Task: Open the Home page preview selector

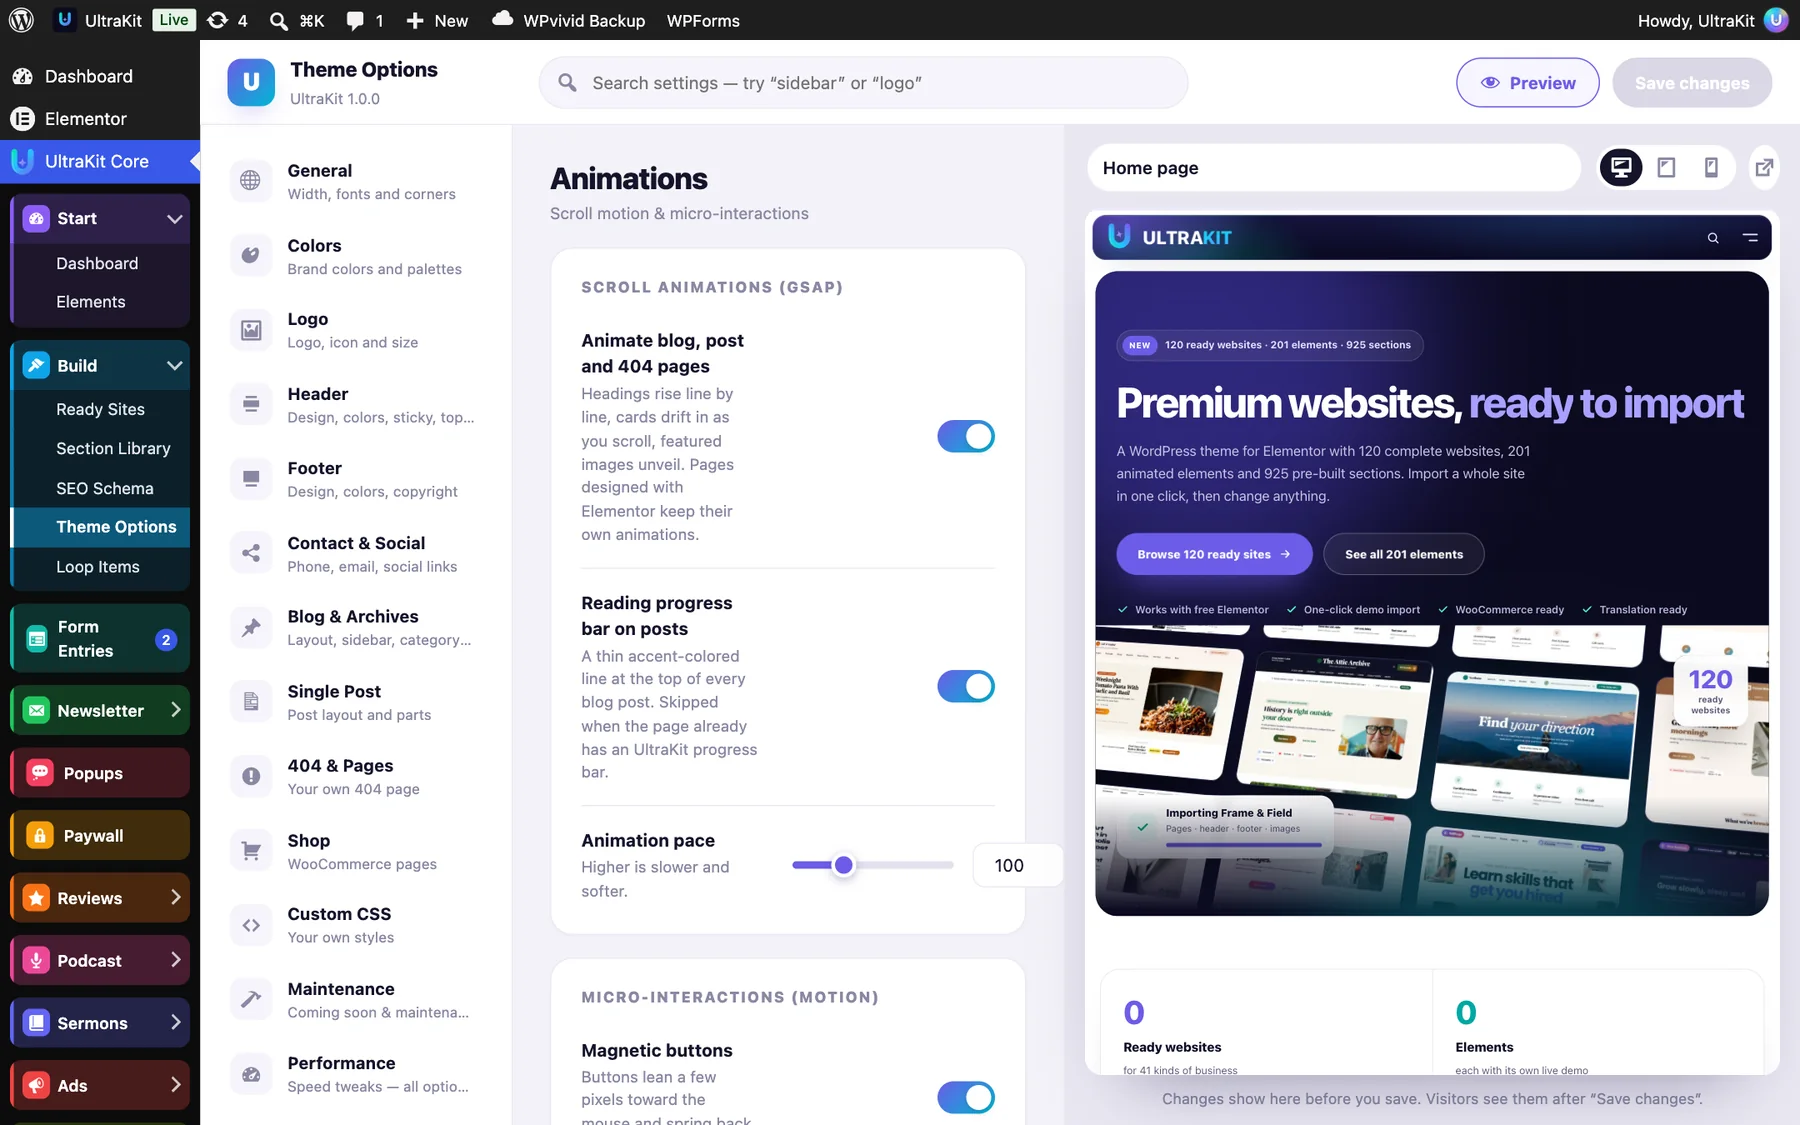Action: pyautogui.click(x=1334, y=168)
